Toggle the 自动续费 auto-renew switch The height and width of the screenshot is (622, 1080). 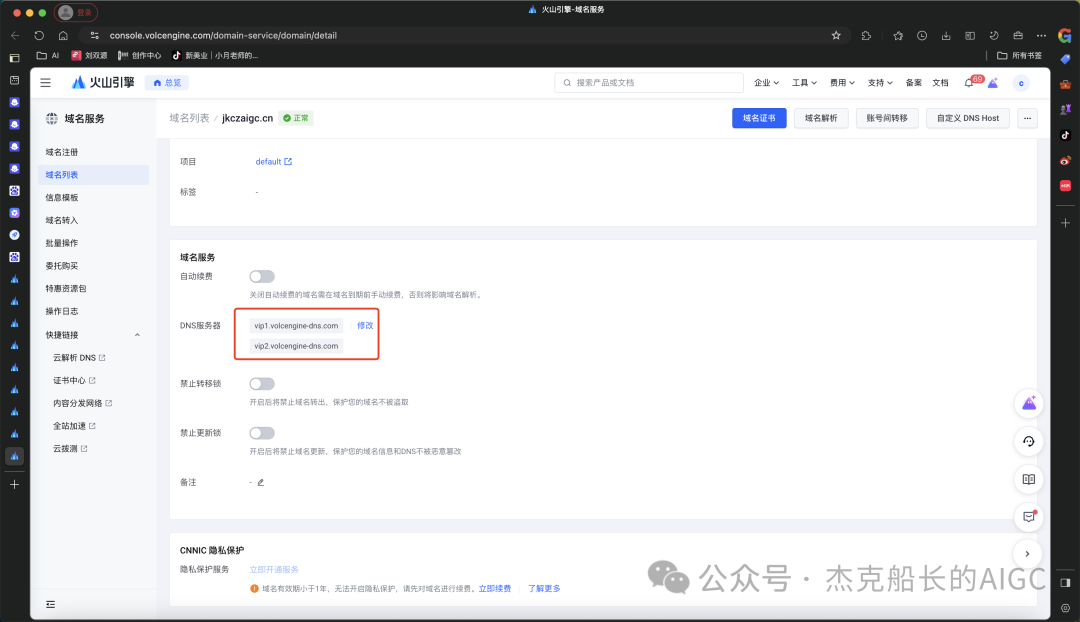click(262, 276)
